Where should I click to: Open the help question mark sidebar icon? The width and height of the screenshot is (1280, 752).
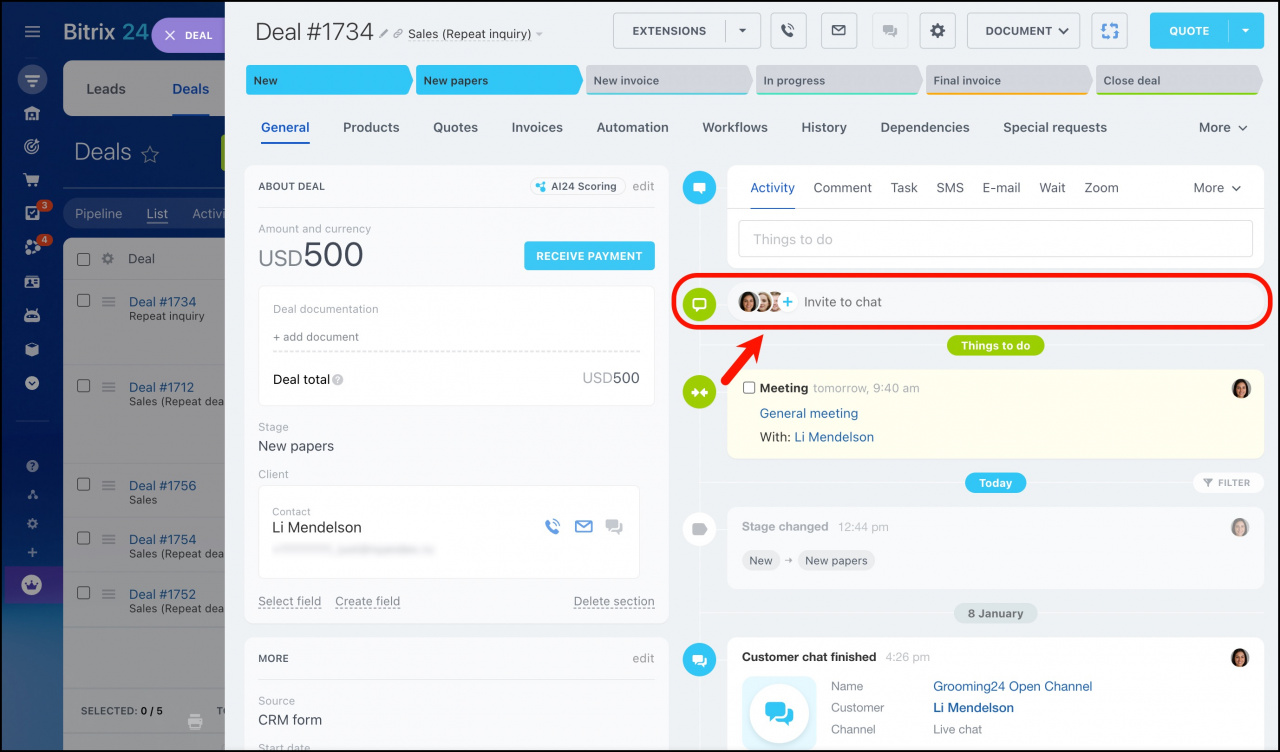tap(32, 466)
